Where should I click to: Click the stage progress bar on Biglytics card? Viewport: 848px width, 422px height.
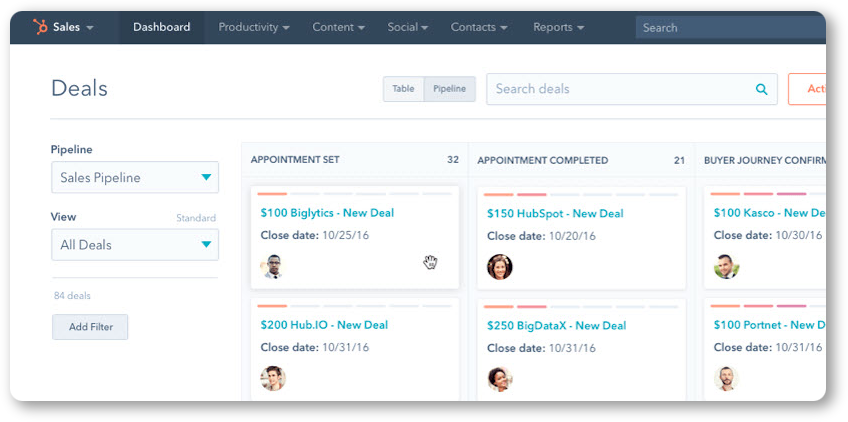click(355, 194)
